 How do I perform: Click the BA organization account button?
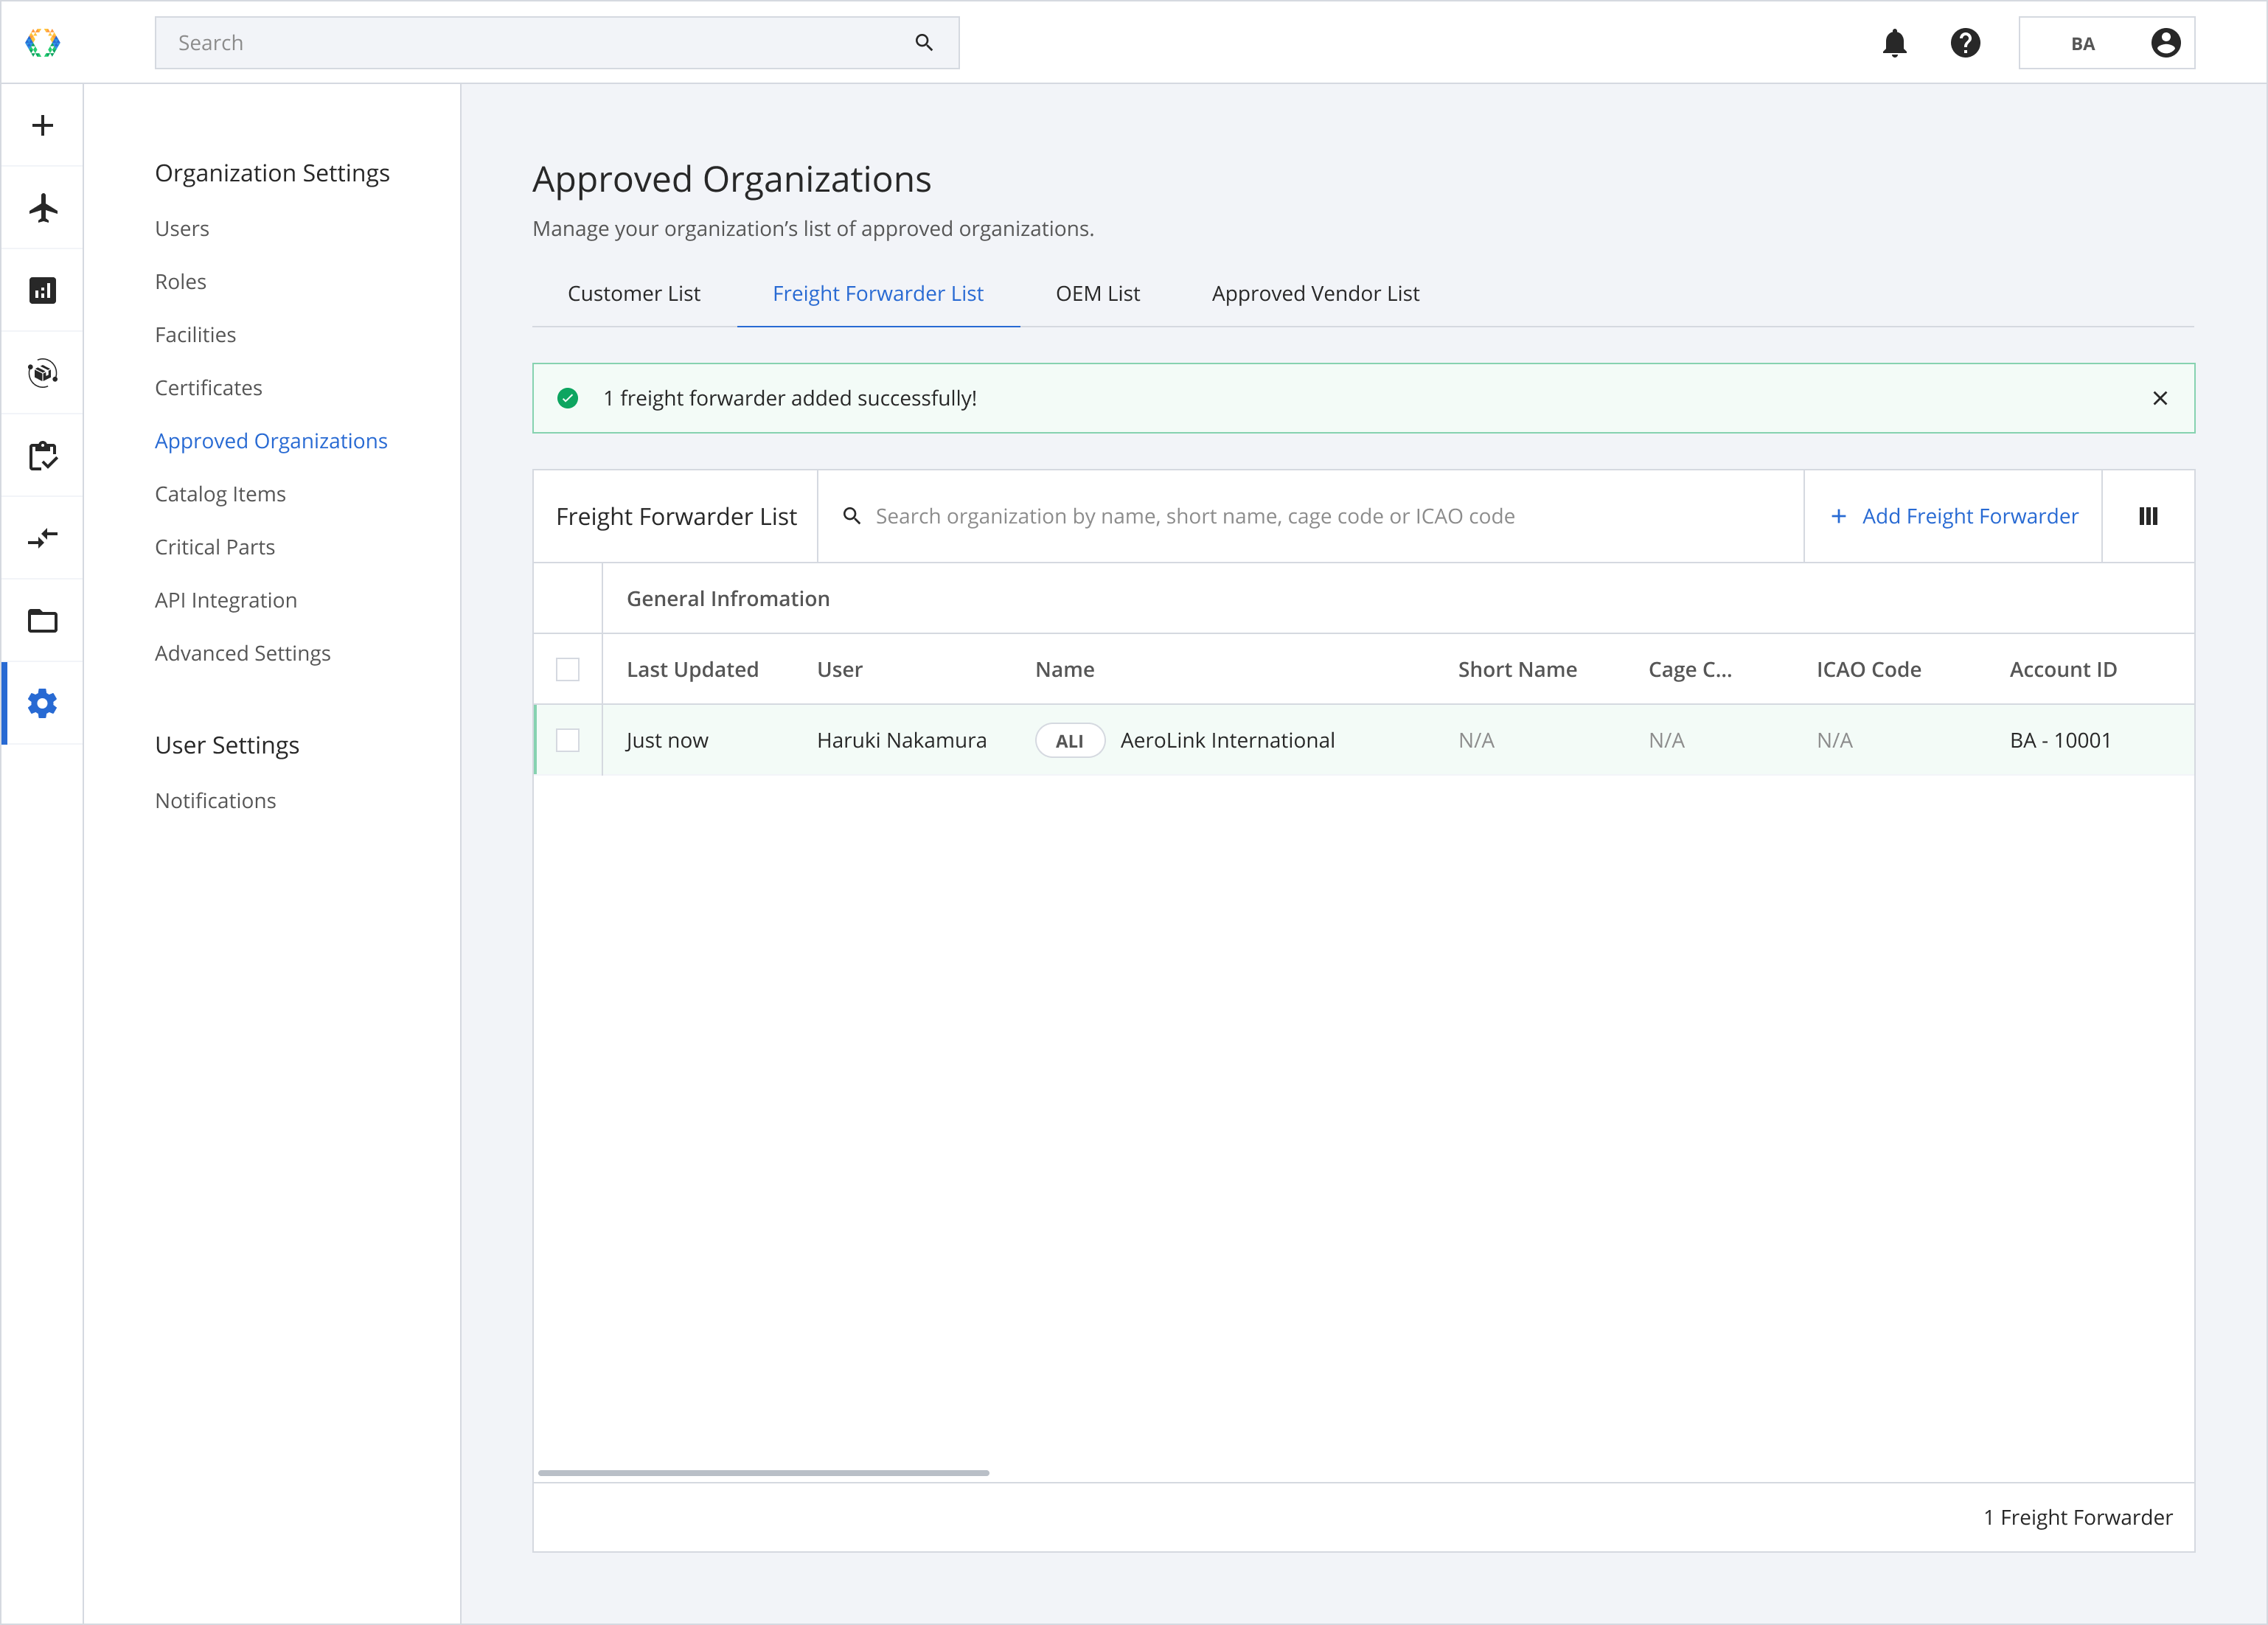[x=2107, y=43]
